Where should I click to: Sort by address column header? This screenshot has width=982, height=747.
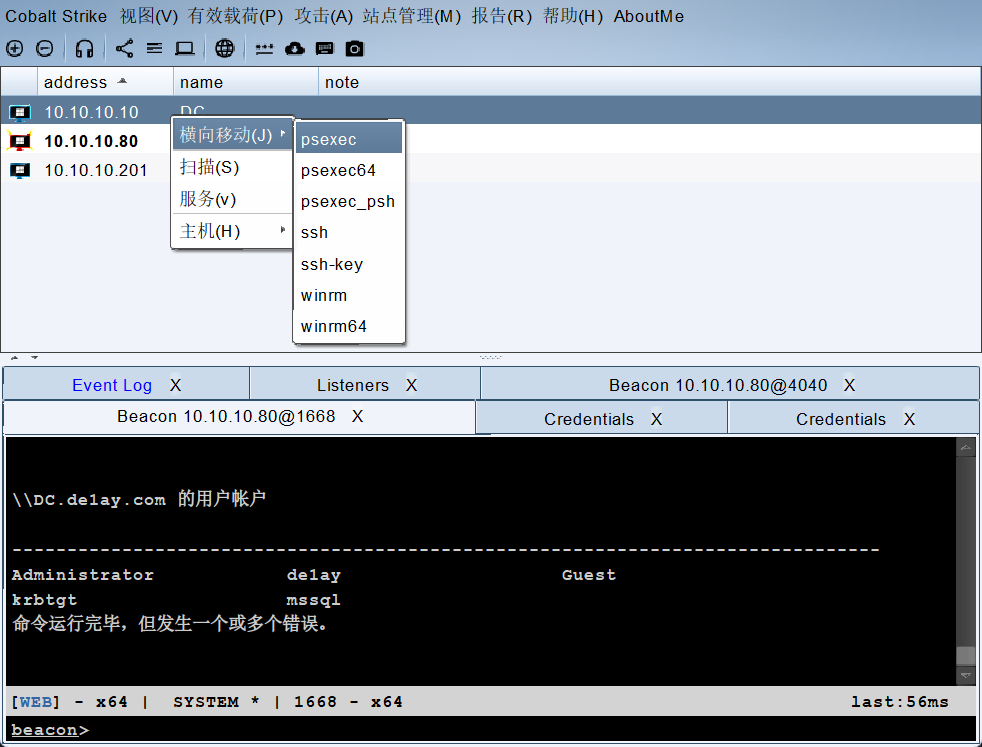(105, 82)
